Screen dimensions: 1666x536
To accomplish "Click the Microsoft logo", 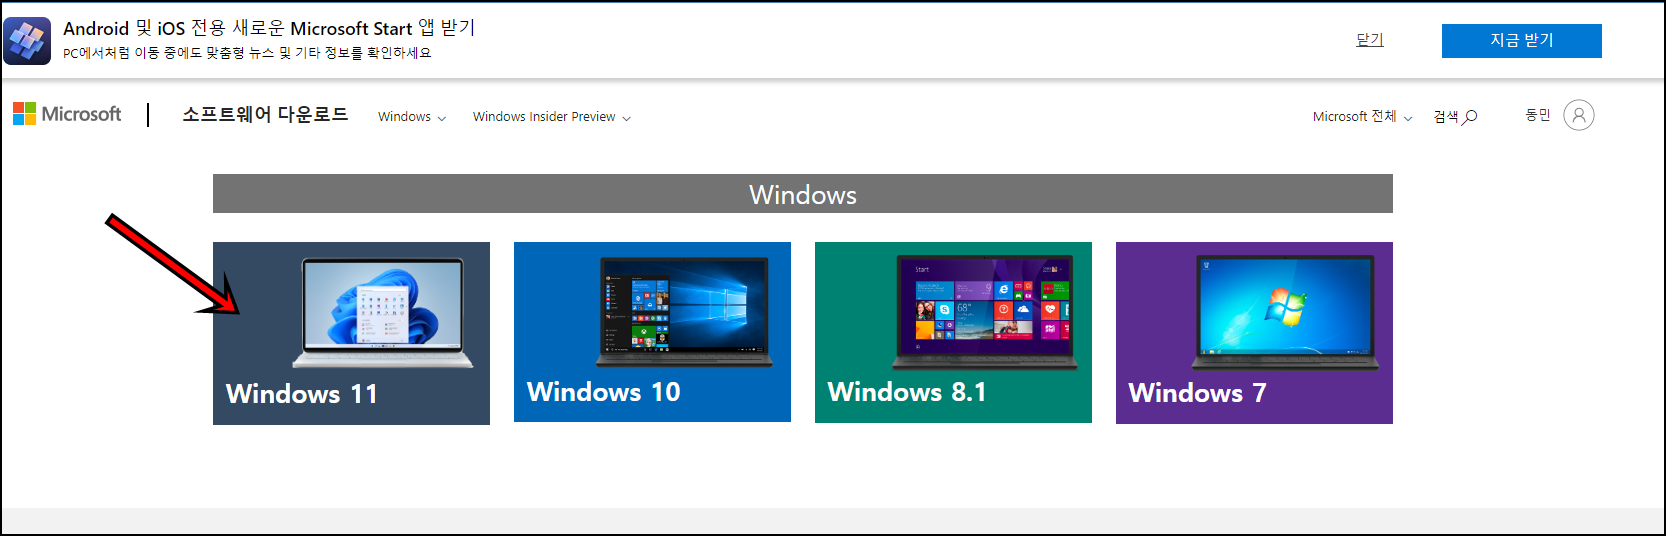I will click(67, 114).
